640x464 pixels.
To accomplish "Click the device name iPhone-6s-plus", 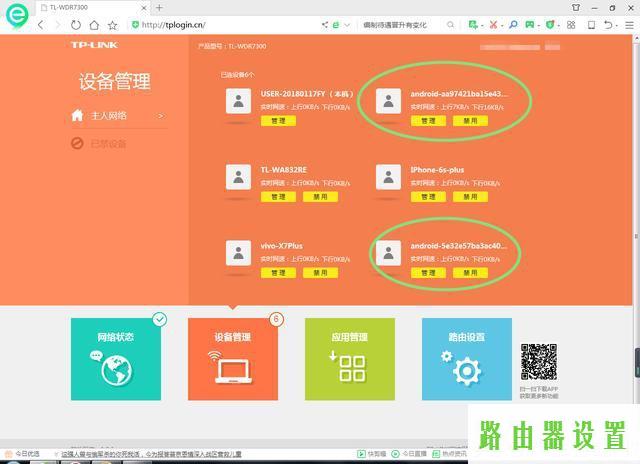I will (x=437, y=170).
